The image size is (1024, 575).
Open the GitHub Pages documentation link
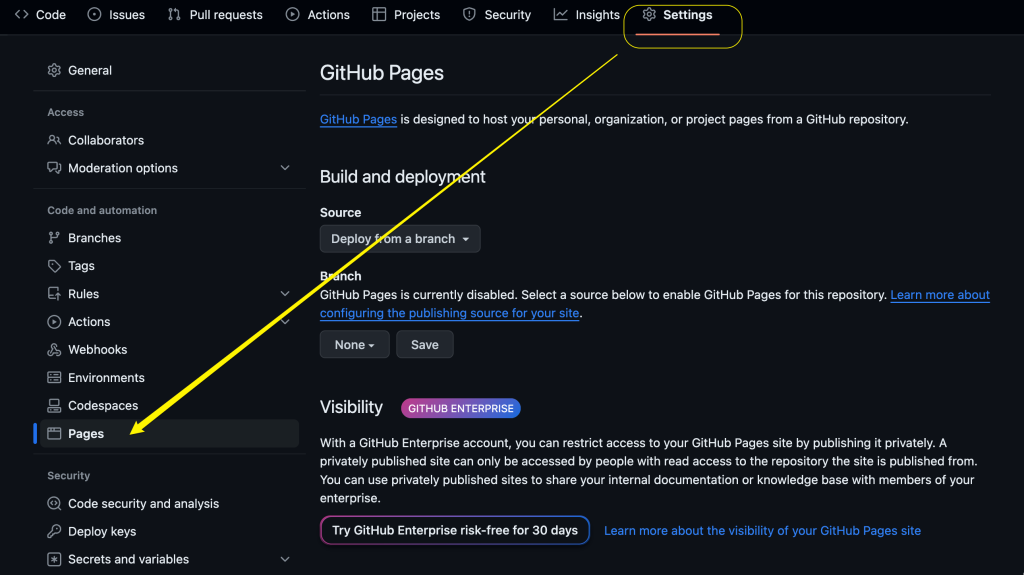click(358, 120)
